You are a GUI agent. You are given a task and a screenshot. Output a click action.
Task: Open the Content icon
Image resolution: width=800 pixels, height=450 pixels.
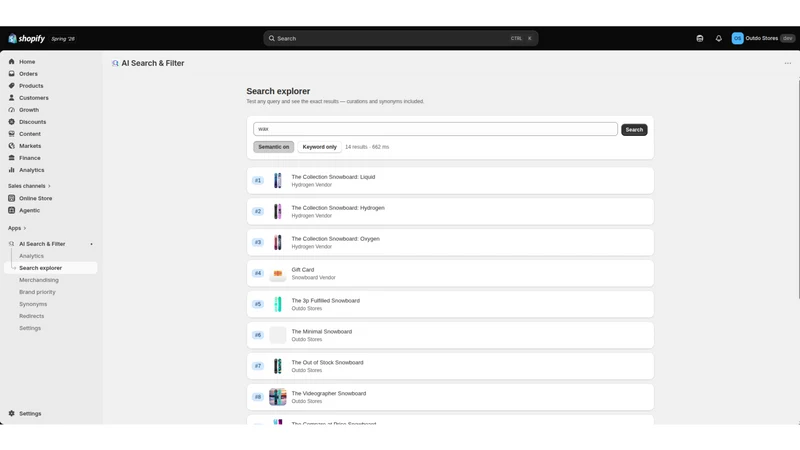[12, 134]
